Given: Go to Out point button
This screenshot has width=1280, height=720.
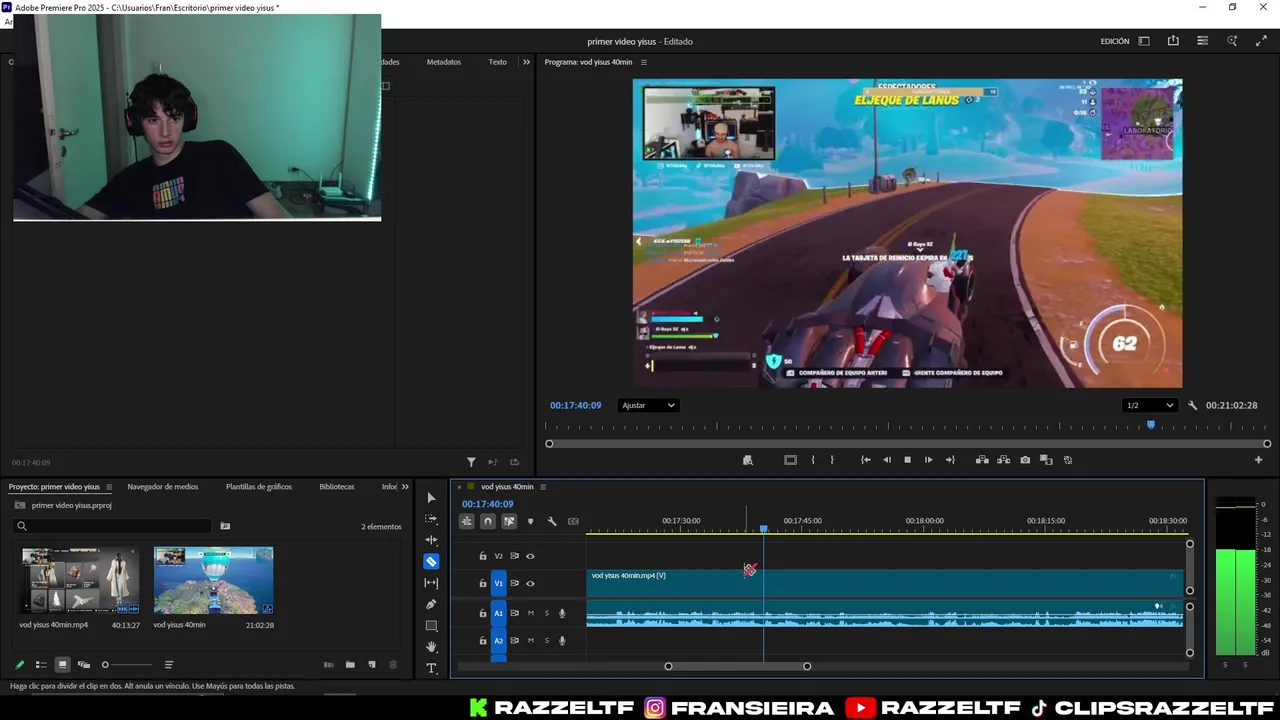Looking at the screenshot, I should (x=950, y=460).
